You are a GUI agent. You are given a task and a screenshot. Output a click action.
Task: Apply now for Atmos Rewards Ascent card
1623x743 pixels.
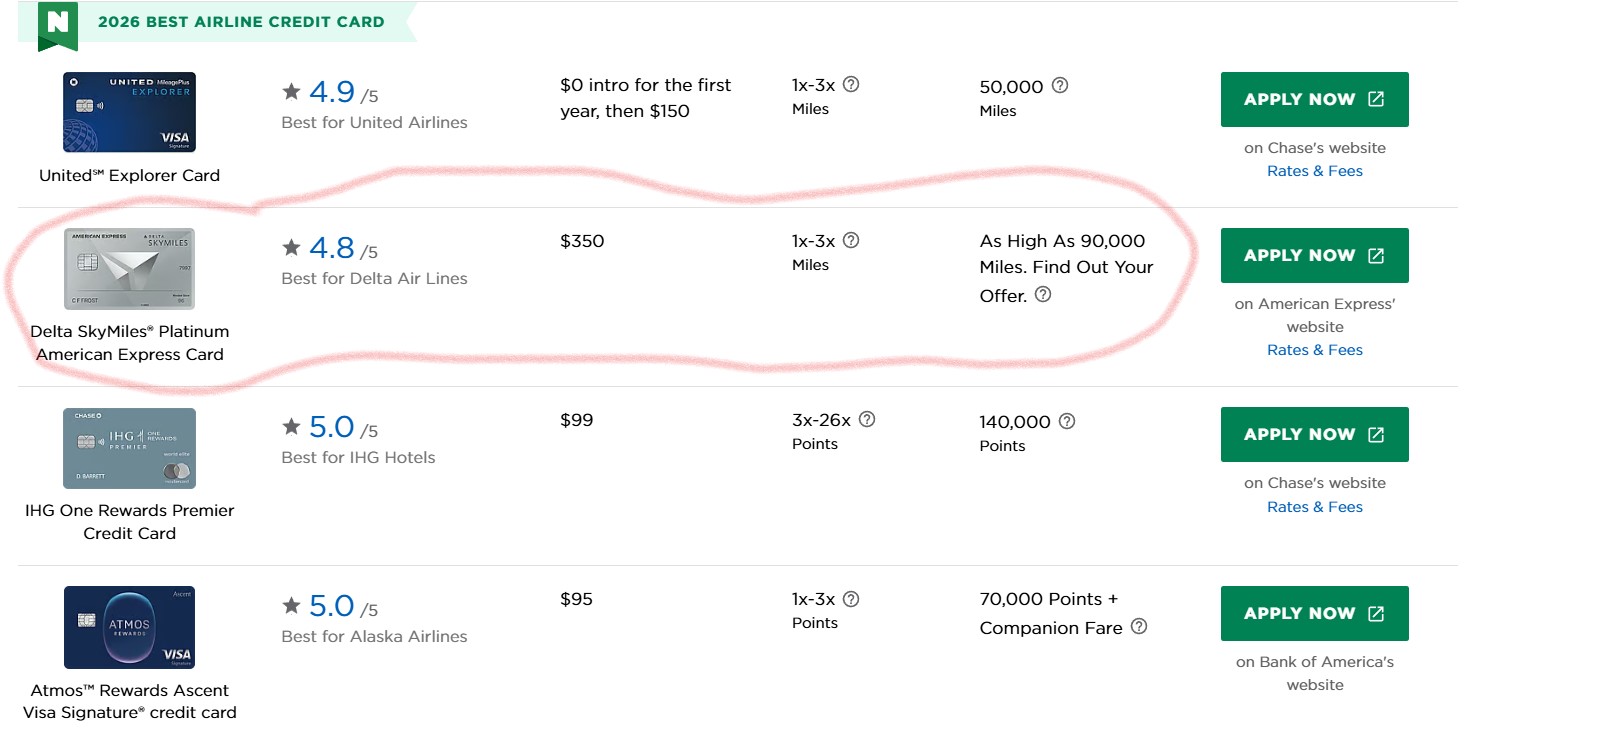click(1314, 613)
